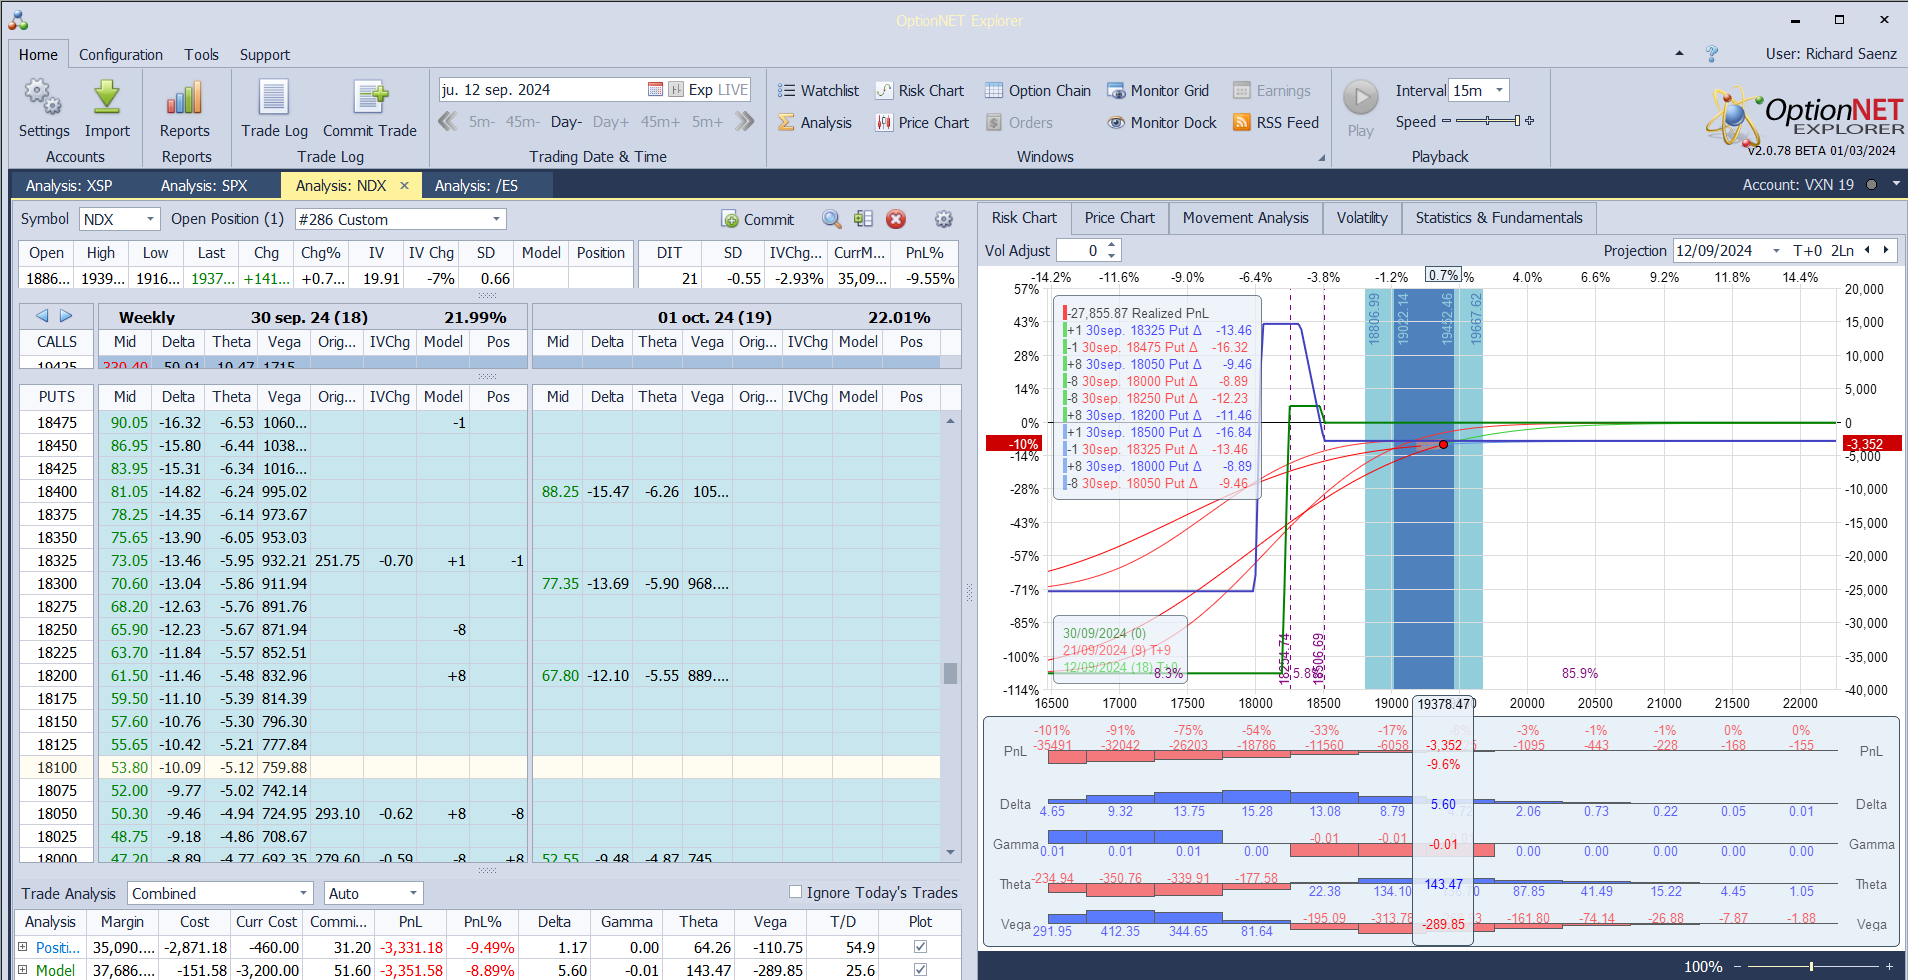Adjust the playback Speed slider

click(x=1488, y=121)
